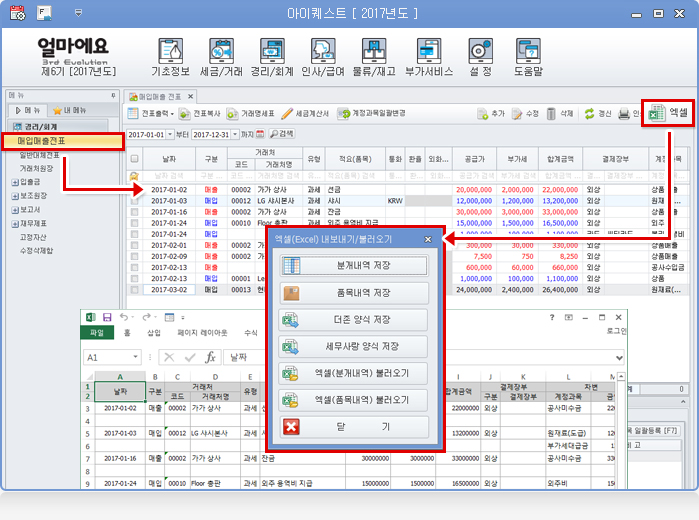Open the 세금/거래 module icon
The width and height of the screenshot is (699, 520).
click(x=222, y=51)
